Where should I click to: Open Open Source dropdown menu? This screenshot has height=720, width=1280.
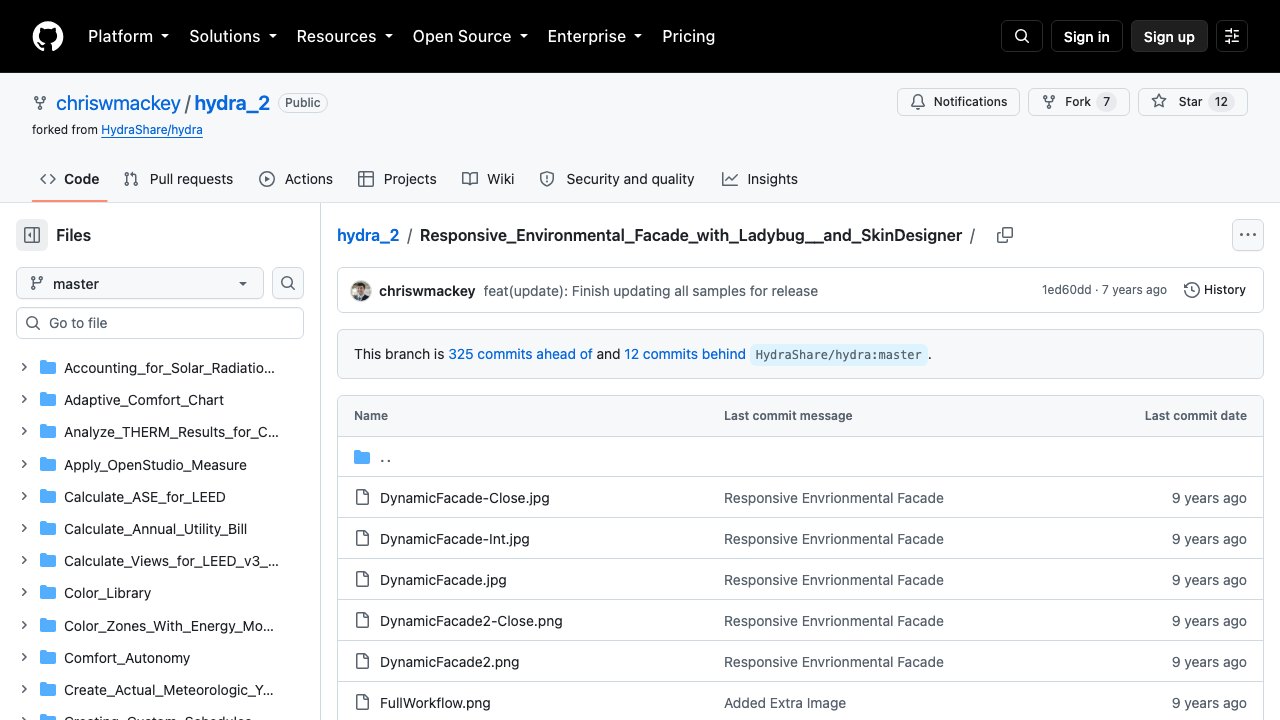(x=470, y=36)
